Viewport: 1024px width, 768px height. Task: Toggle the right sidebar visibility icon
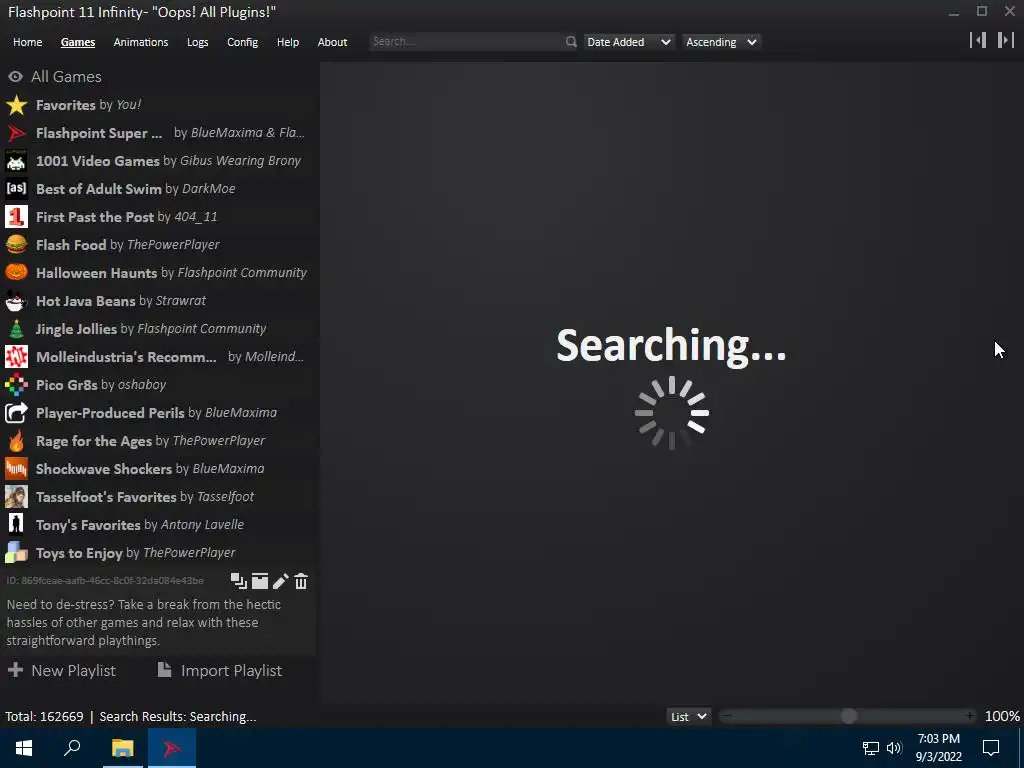tap(1006, 40)
